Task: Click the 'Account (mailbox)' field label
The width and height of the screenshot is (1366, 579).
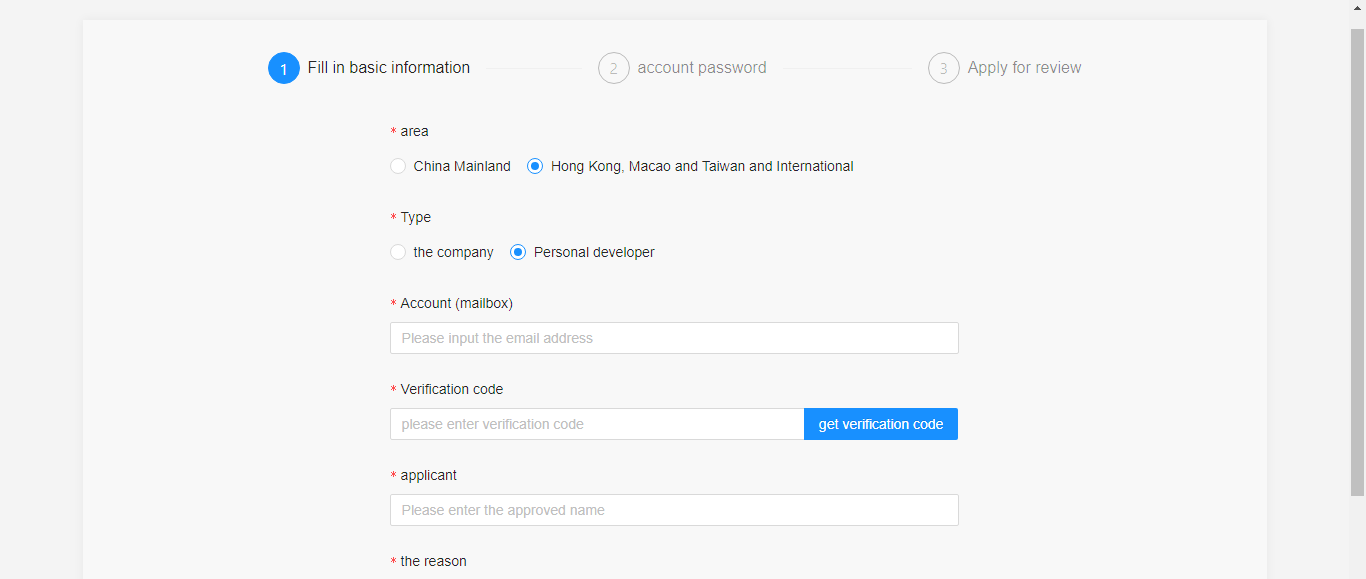Action: point(456,303)
